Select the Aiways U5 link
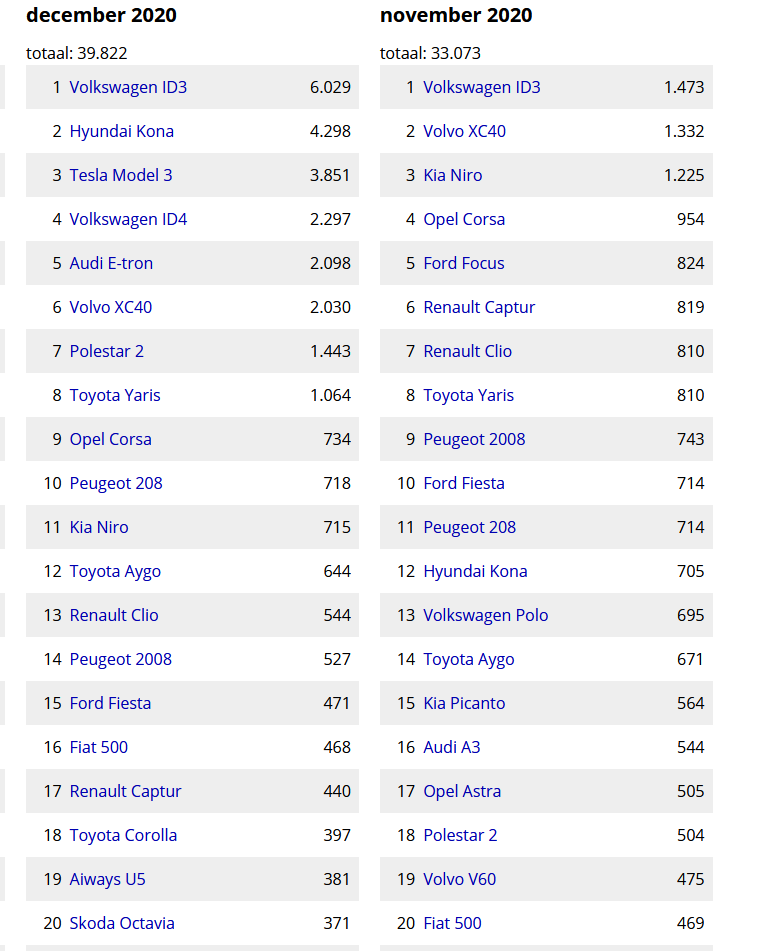This screenshot has width=758, height=951. point(107,879)
